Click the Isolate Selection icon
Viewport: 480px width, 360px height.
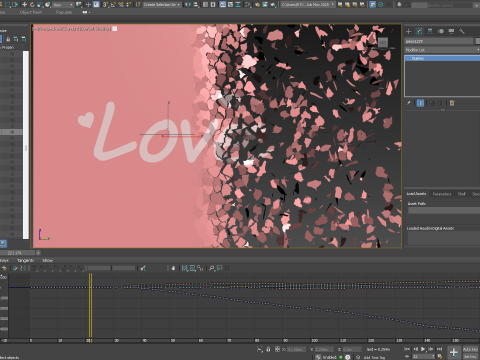click(x=260, y=349)
